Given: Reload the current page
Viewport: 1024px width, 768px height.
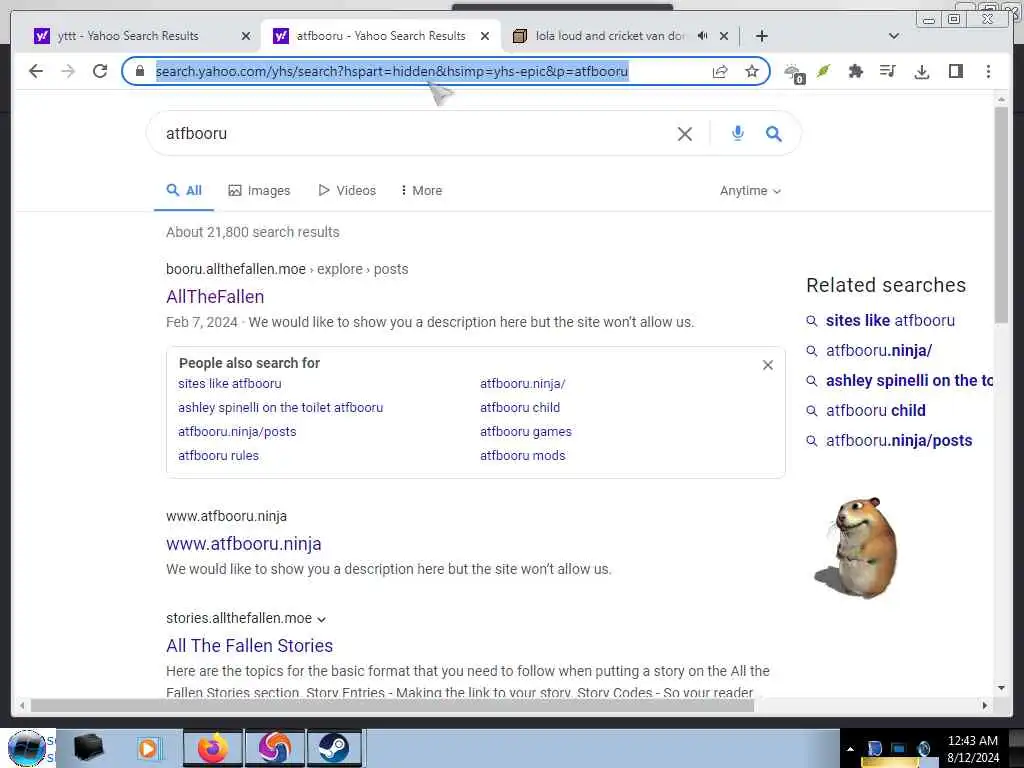Looking at the screenshot, I should (x=100, y=71).
